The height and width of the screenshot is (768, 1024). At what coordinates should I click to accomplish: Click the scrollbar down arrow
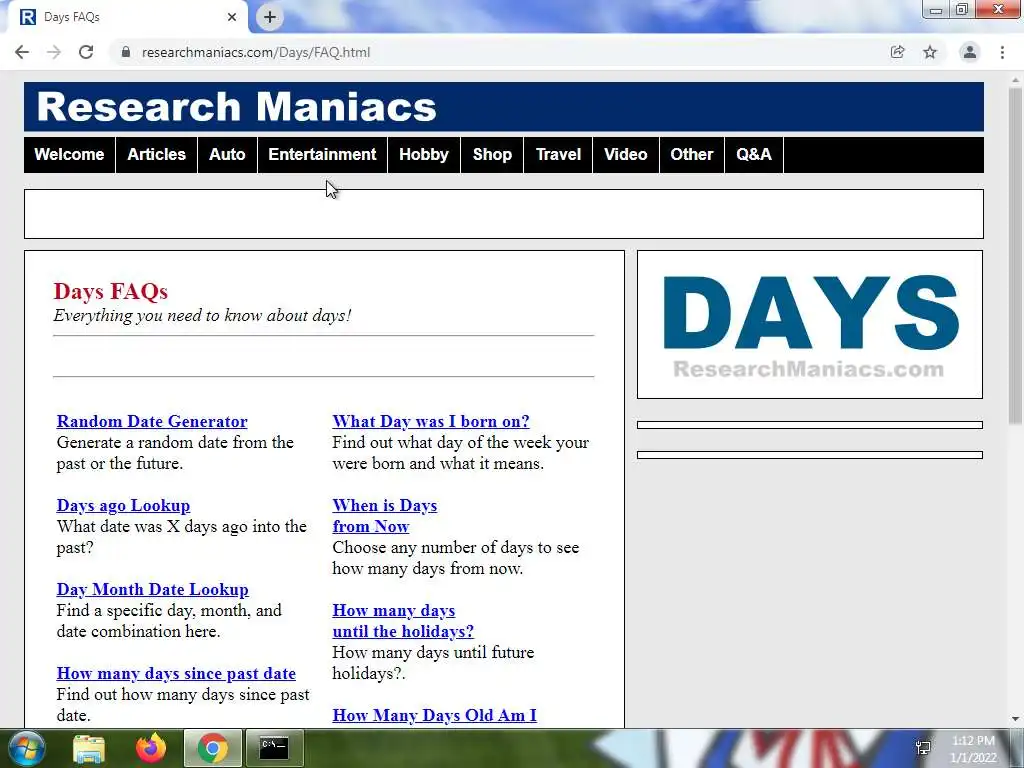pos(1015,719)
